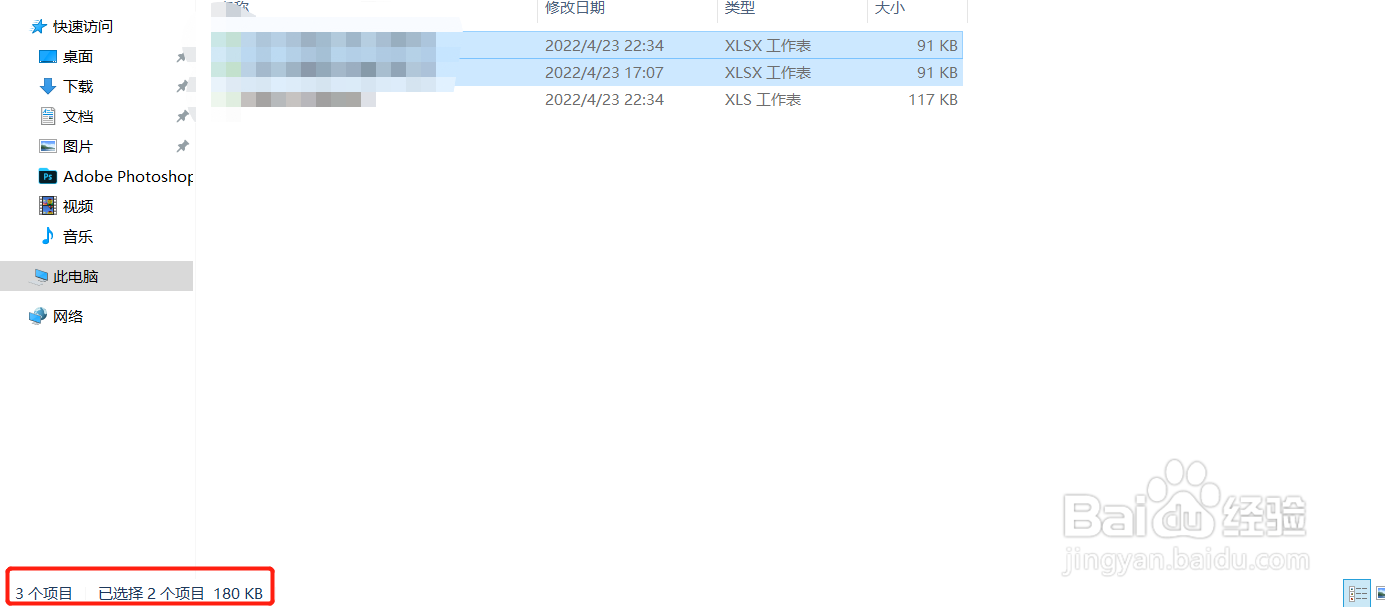The width and height of the screenshot is (1385, 607).
Task: Select the XLS file dated 22:34
Action: point(586,100)
